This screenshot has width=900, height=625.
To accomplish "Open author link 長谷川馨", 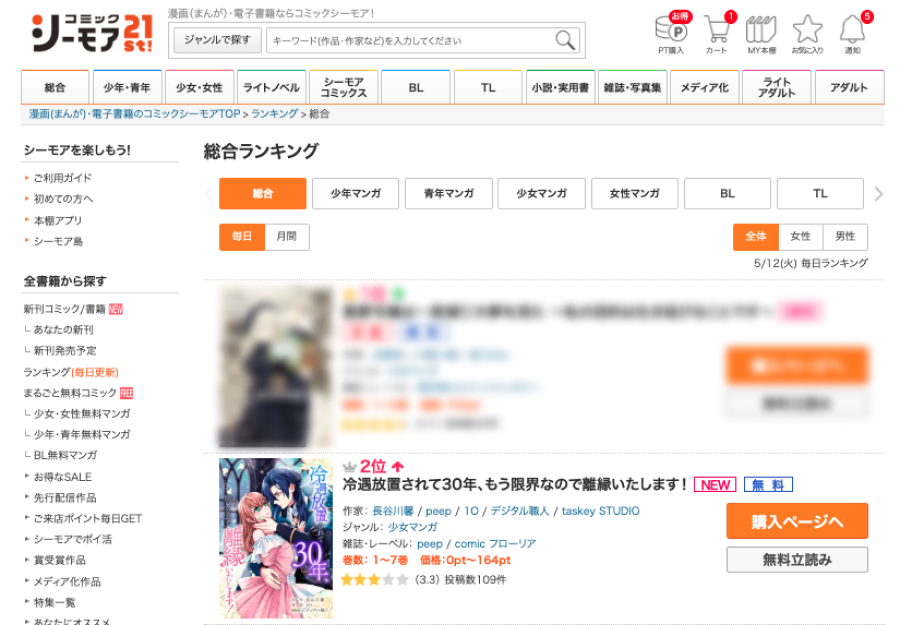I will pos(393,511).
